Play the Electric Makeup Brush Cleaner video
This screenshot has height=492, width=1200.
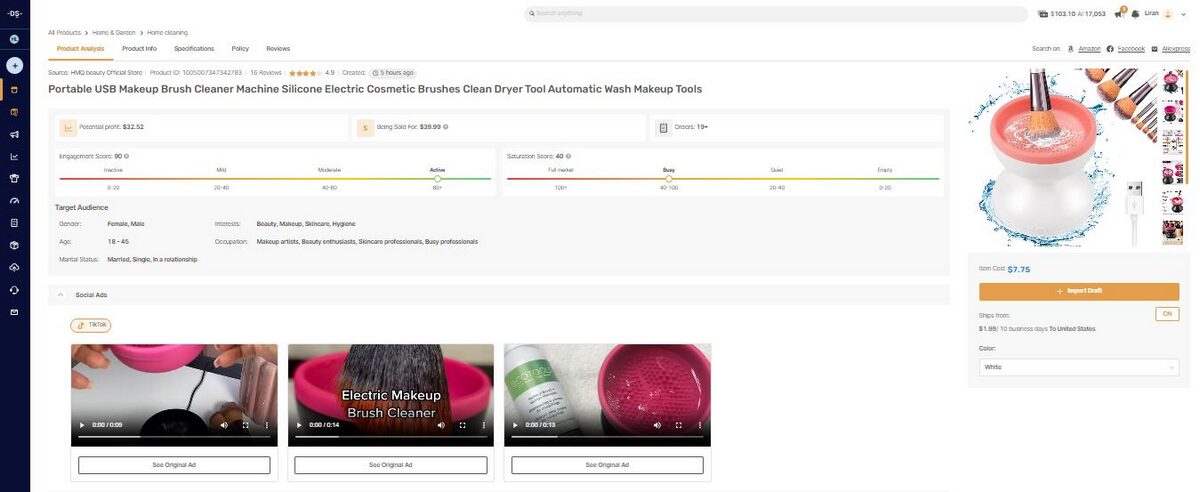[x=298, y=425]
